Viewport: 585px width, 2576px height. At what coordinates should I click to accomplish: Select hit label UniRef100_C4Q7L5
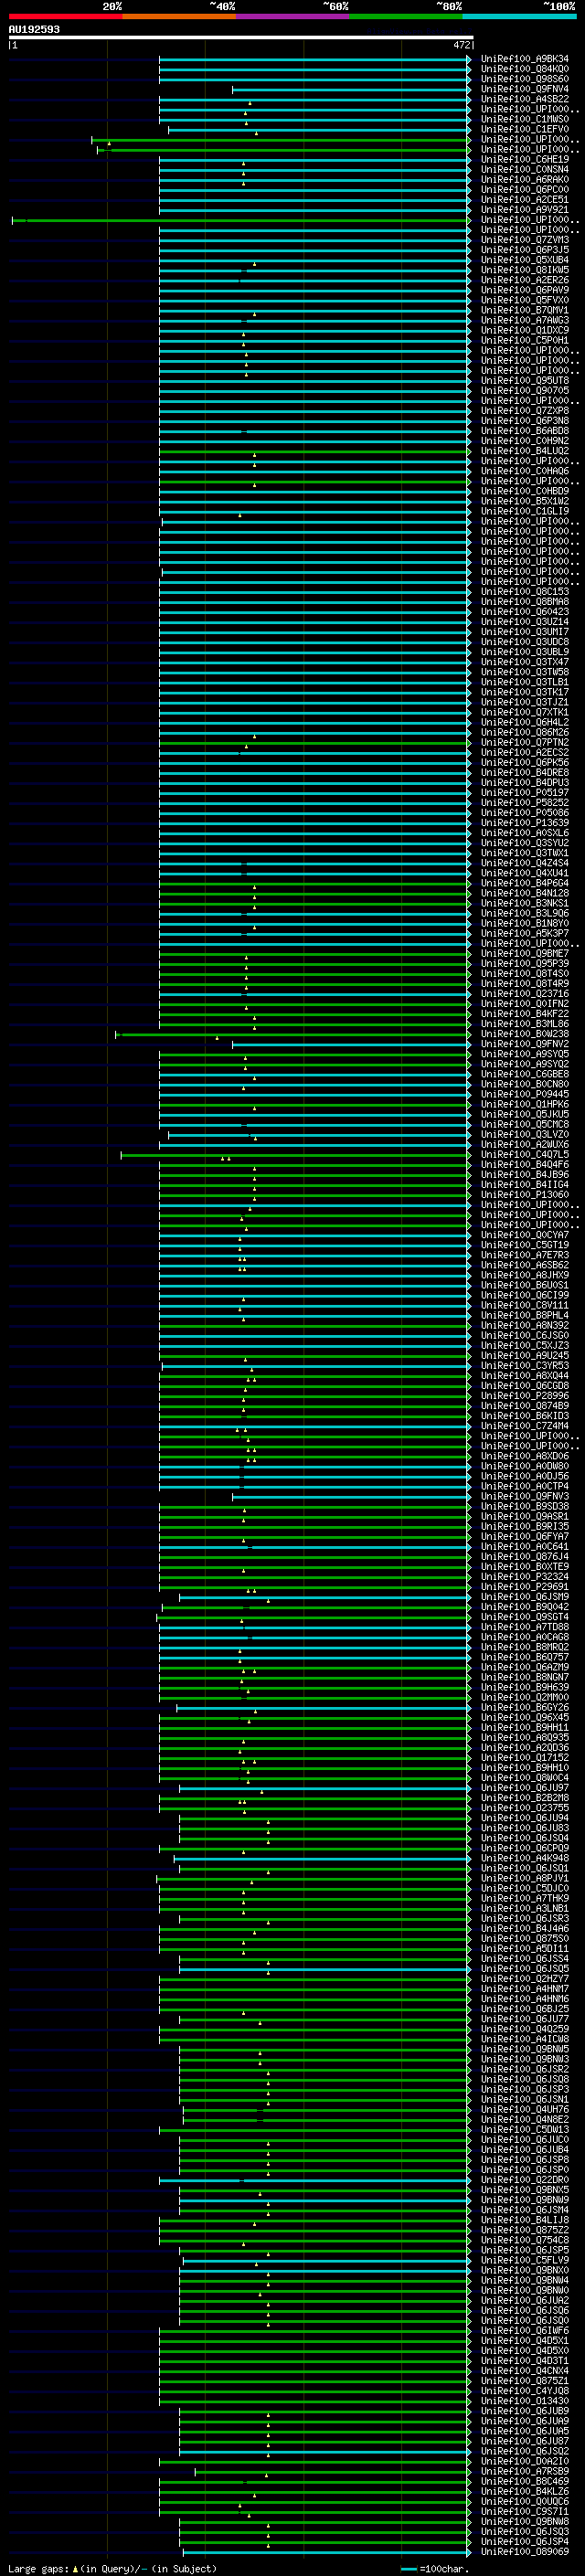[525, 1155]
